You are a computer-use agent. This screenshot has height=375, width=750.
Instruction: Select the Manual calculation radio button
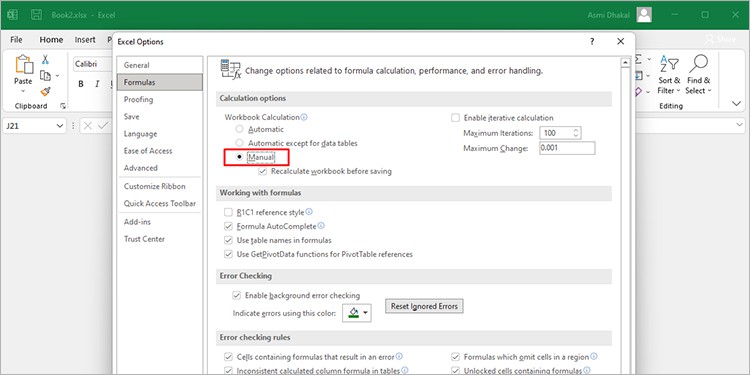click(239, 157)
